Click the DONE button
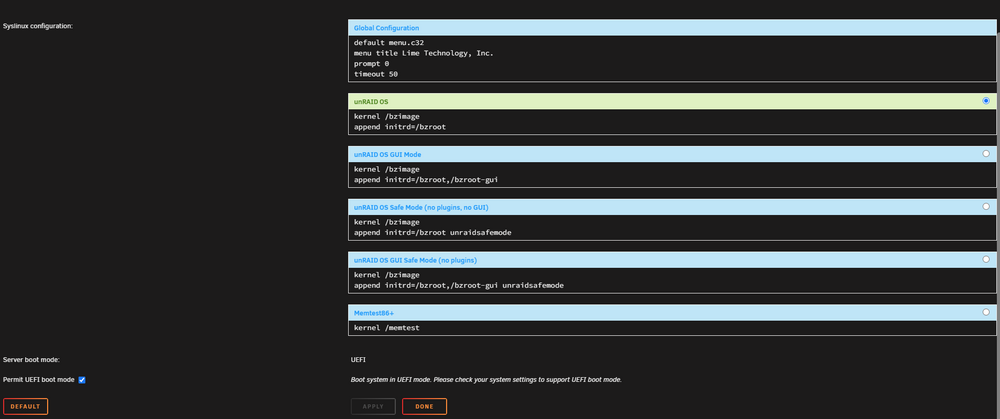 click(424, 406)
